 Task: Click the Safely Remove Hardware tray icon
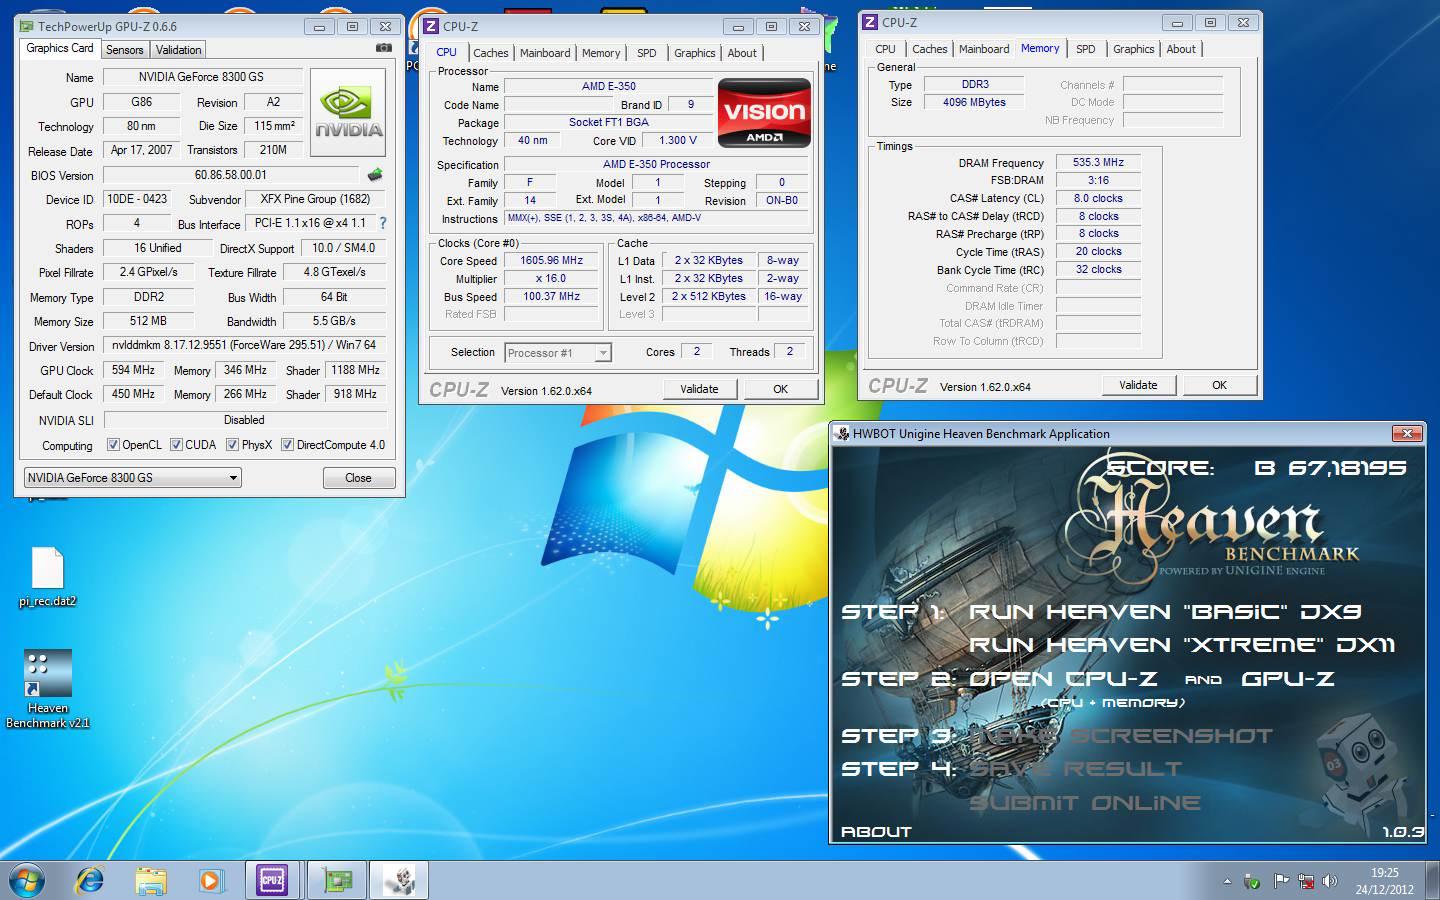[x=1251, y=882]
